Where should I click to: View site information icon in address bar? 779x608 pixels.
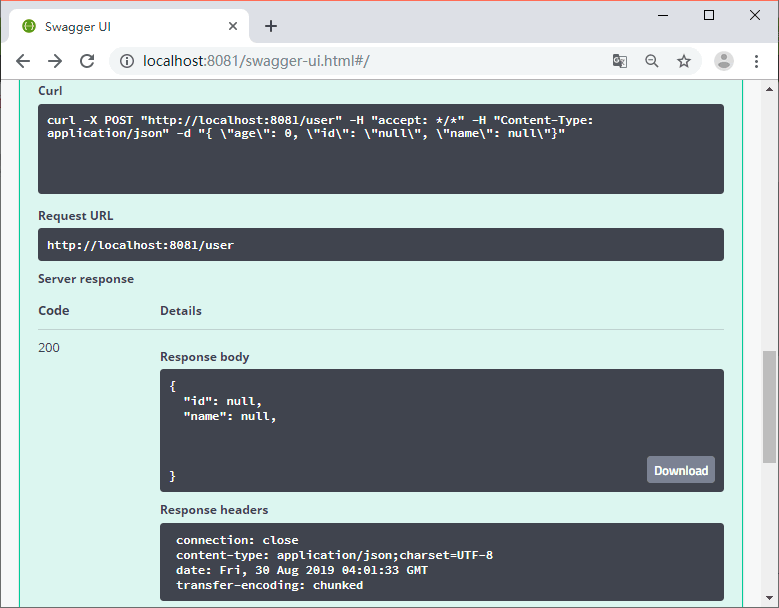[127, 61]
